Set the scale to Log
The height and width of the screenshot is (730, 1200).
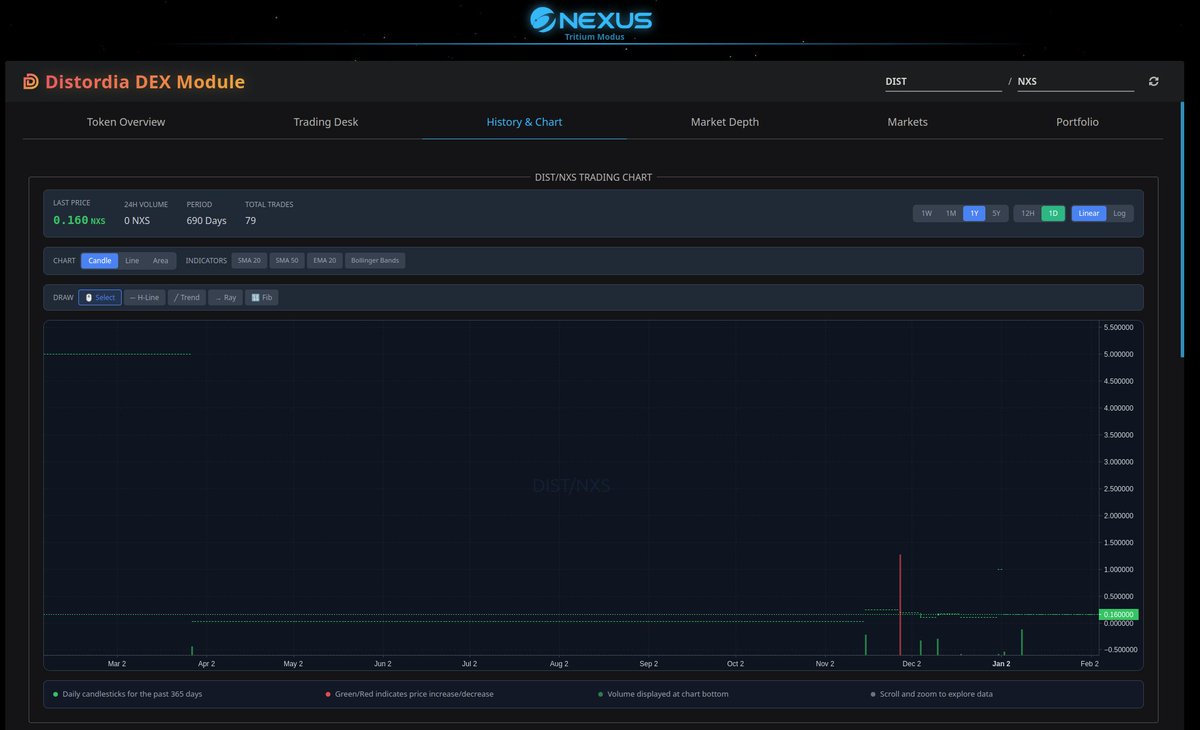1119,213
